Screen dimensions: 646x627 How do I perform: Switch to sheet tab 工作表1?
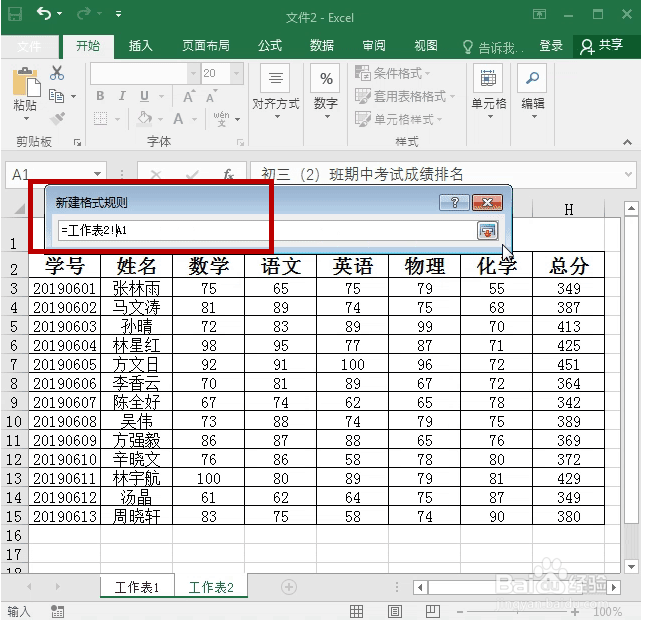137,587
